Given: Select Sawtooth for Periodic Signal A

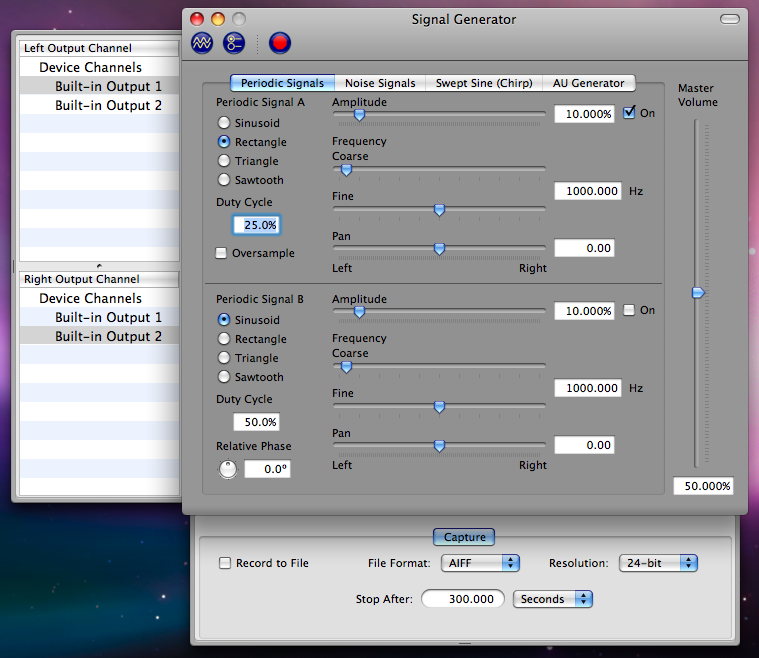Looking at the screenshot, I should 224,180.
